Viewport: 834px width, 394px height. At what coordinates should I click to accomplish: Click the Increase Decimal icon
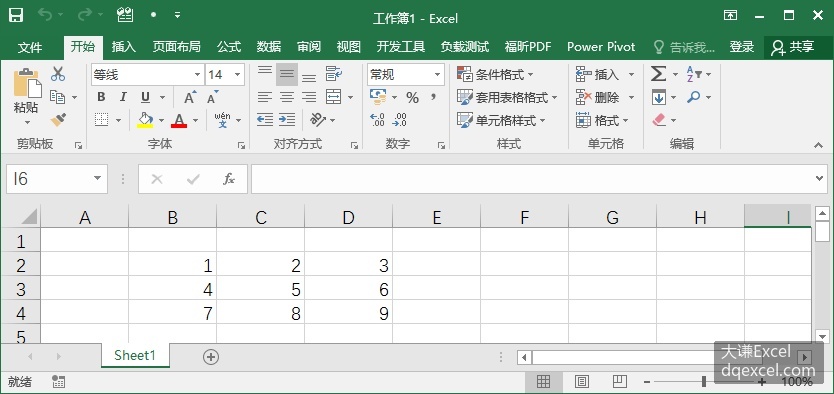click(x=377, y=120)
